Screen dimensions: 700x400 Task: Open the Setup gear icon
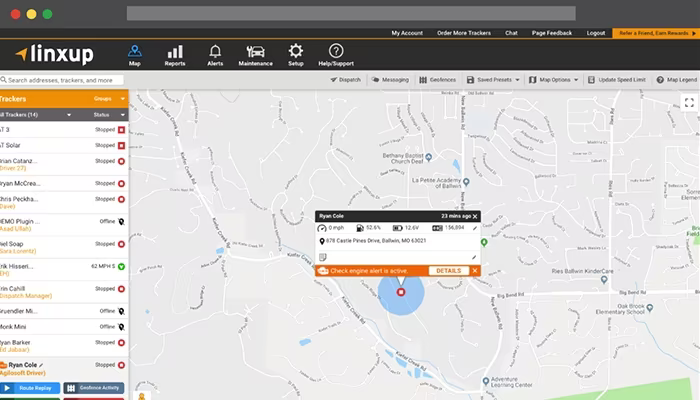pyautogui.click(x=296, y=55)
